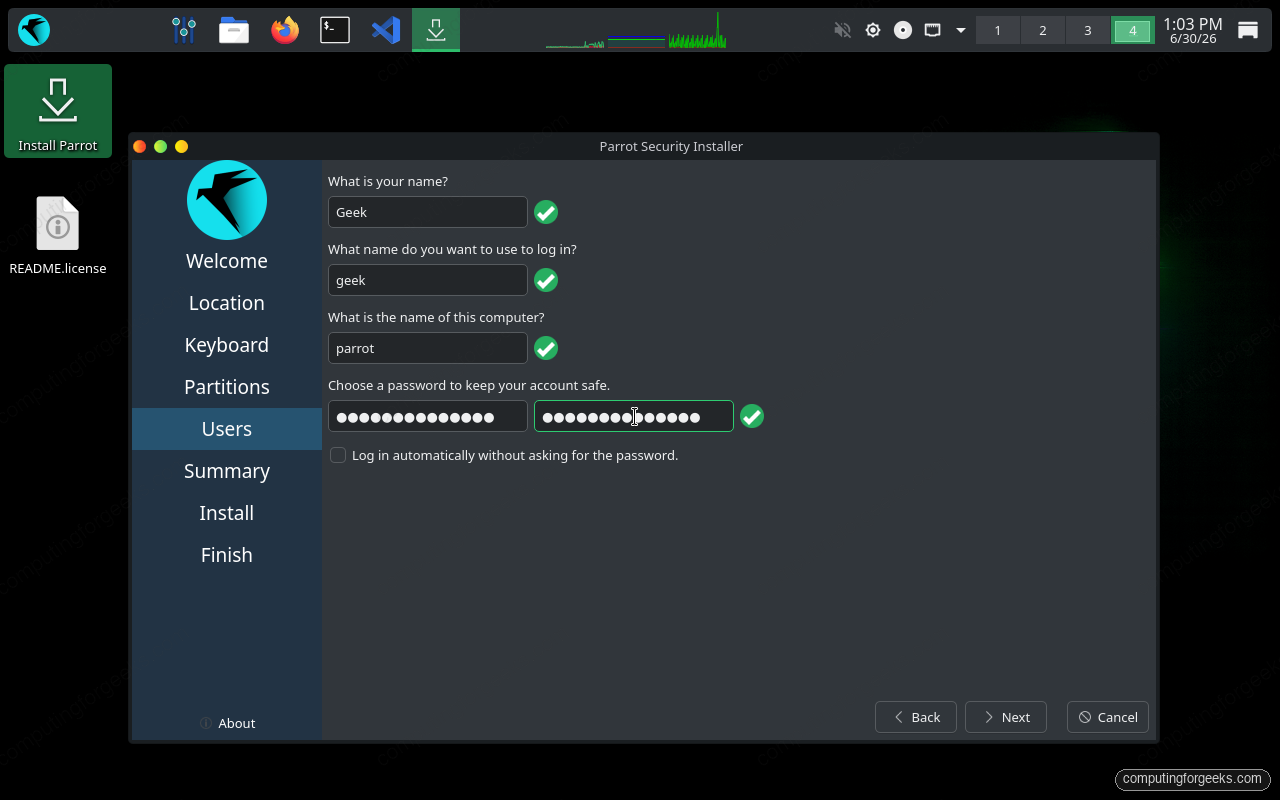Click the green check next to Geek name
The height and width of the screenshot is (800, 1280).
(x=546, y=212)
